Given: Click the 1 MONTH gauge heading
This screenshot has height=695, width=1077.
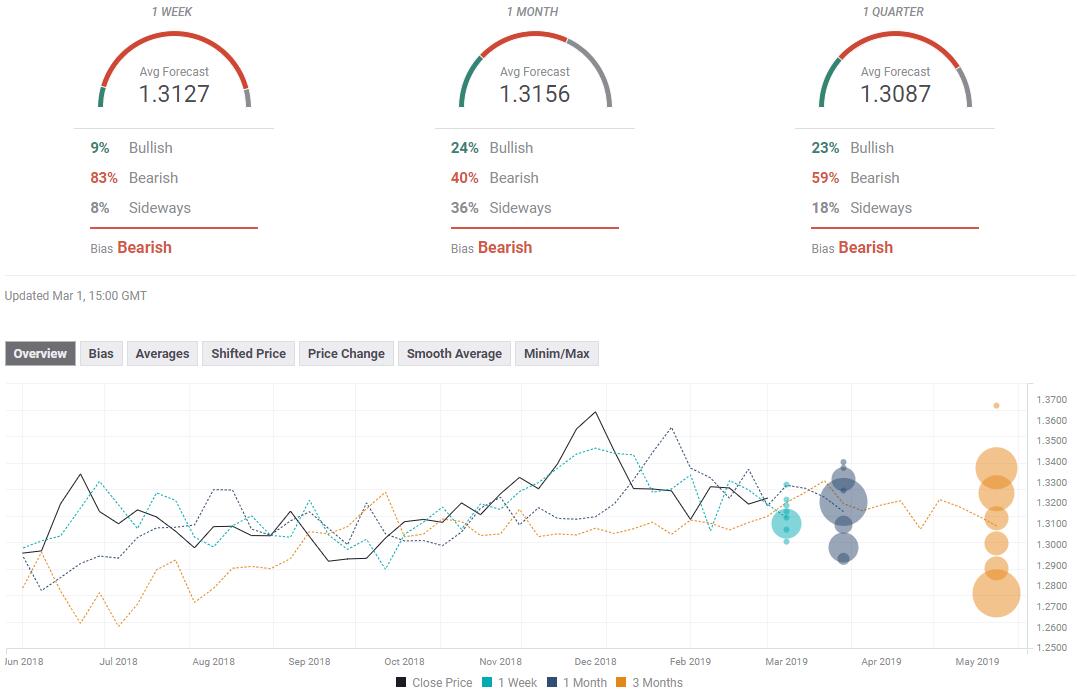Looking at the screenshot, I should (532, 12).
